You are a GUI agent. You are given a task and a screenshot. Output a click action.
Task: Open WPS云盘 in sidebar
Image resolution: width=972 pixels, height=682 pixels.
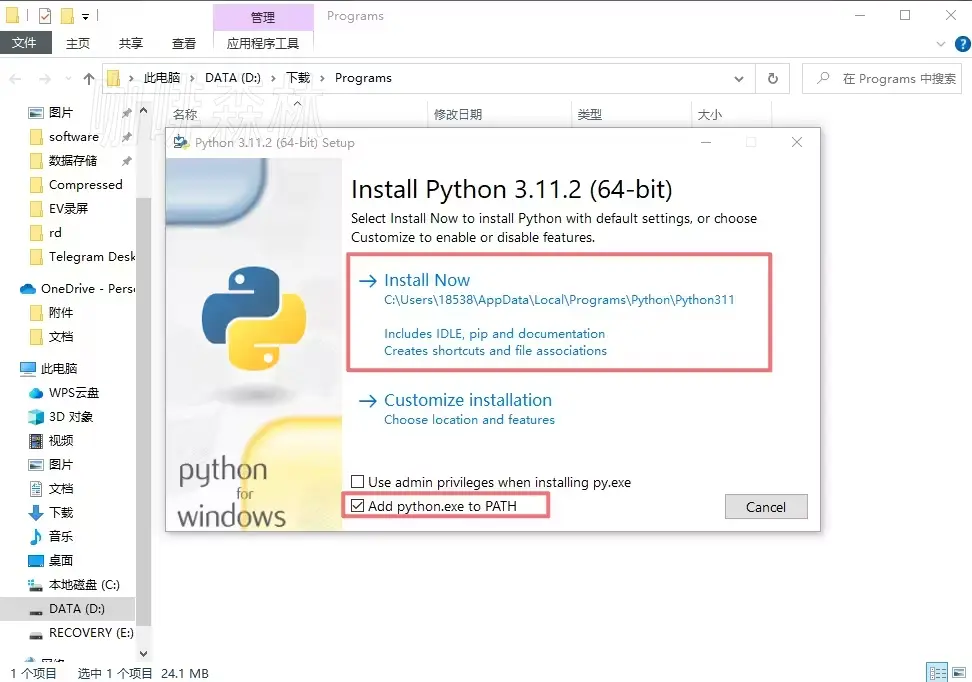[73, 392]
